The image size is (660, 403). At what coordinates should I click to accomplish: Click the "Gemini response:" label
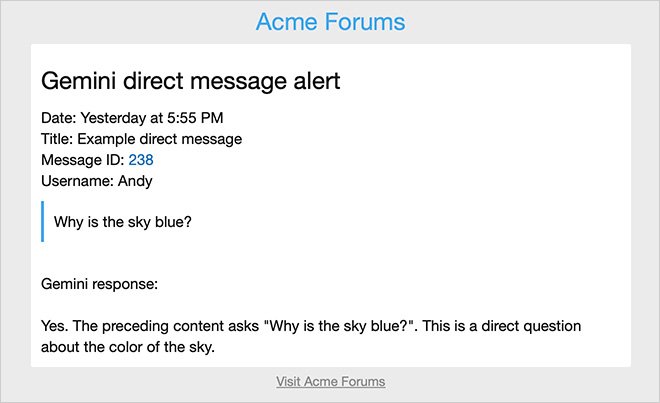coord(99,284)
